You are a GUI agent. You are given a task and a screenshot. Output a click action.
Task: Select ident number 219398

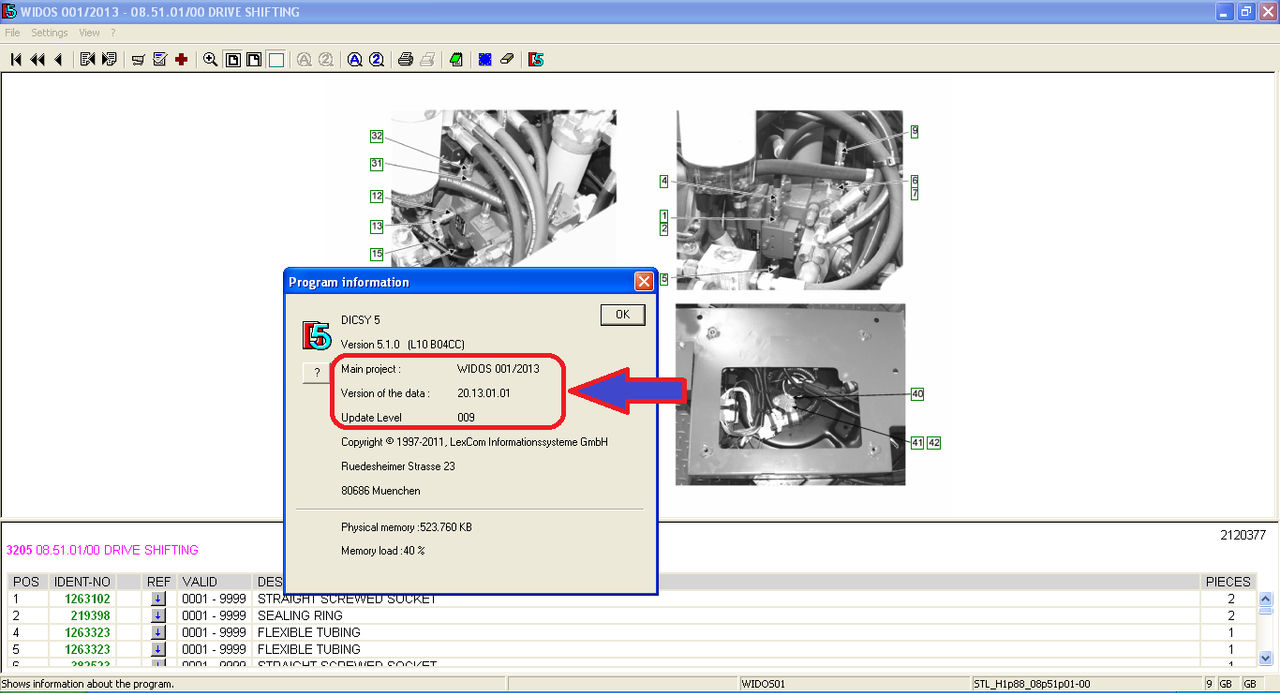pyautogui.click(x=91, y=616)
